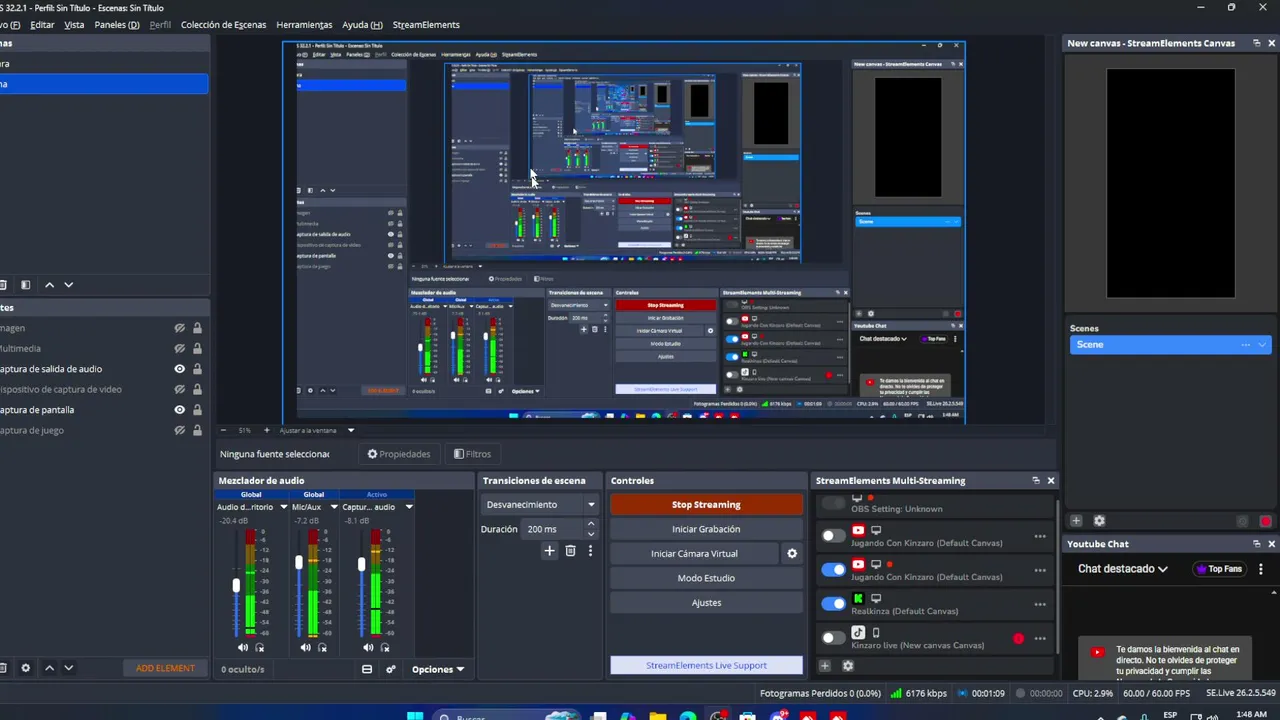
Task: Switch audio mixer layout view
Action: pos(367,669)
